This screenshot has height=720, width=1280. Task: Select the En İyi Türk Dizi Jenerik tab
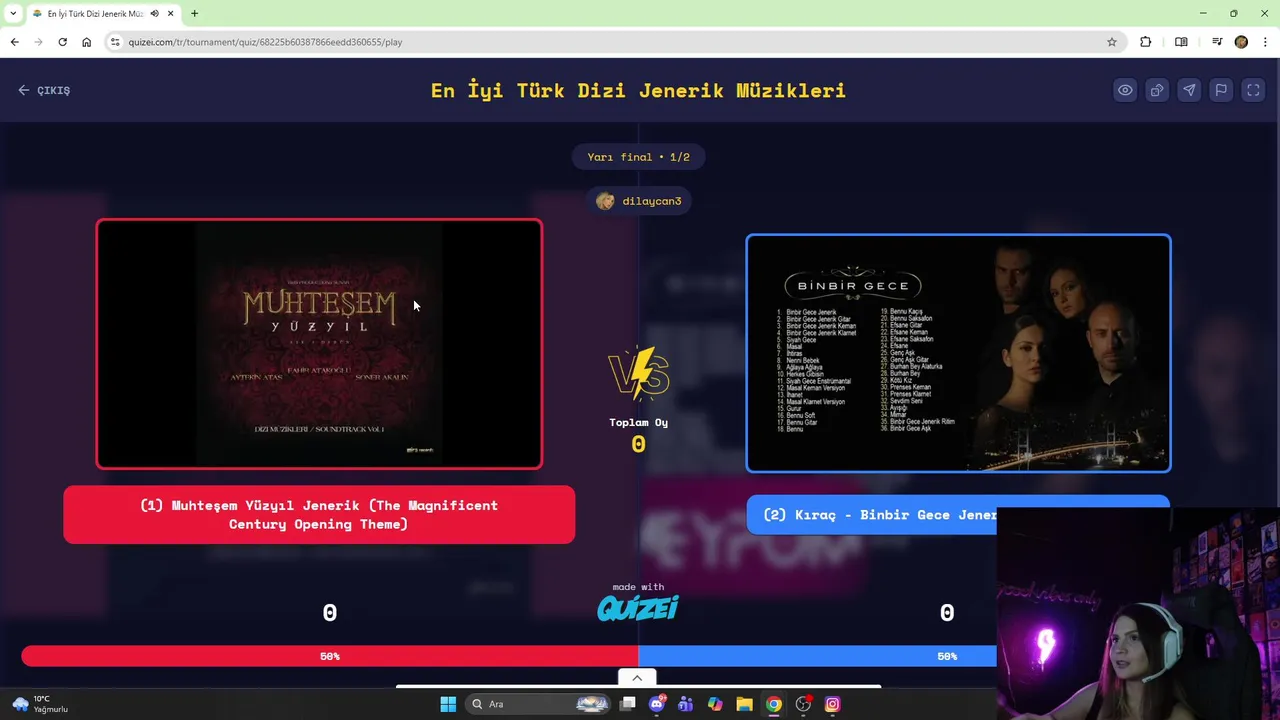95,14
